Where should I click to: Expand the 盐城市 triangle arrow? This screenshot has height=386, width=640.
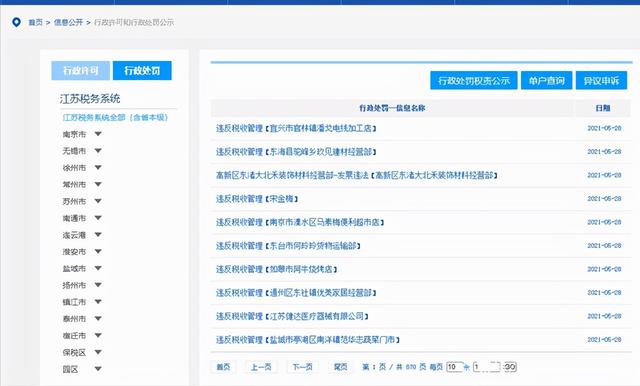tap(98, 268)
